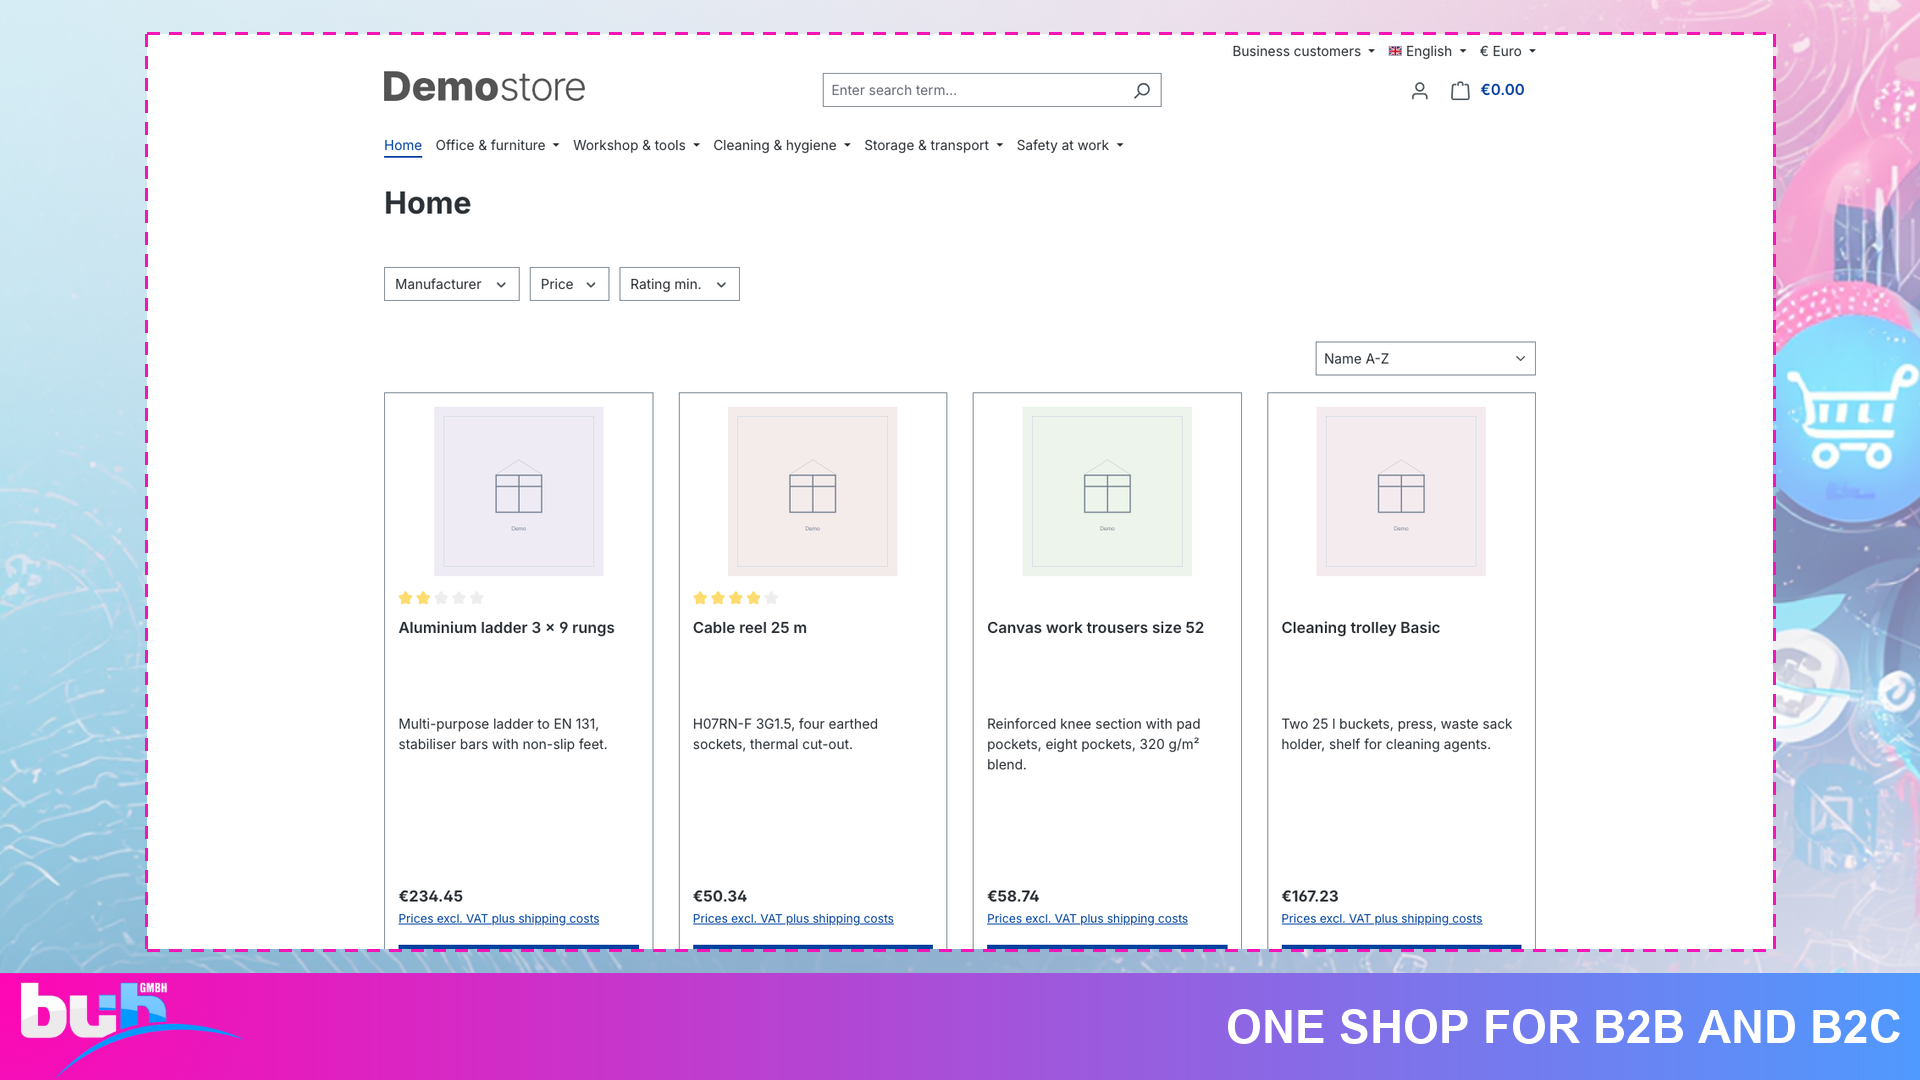The image size is (1920, 1080).
Task: Click Cable reel product image
Action: point(812,491)
